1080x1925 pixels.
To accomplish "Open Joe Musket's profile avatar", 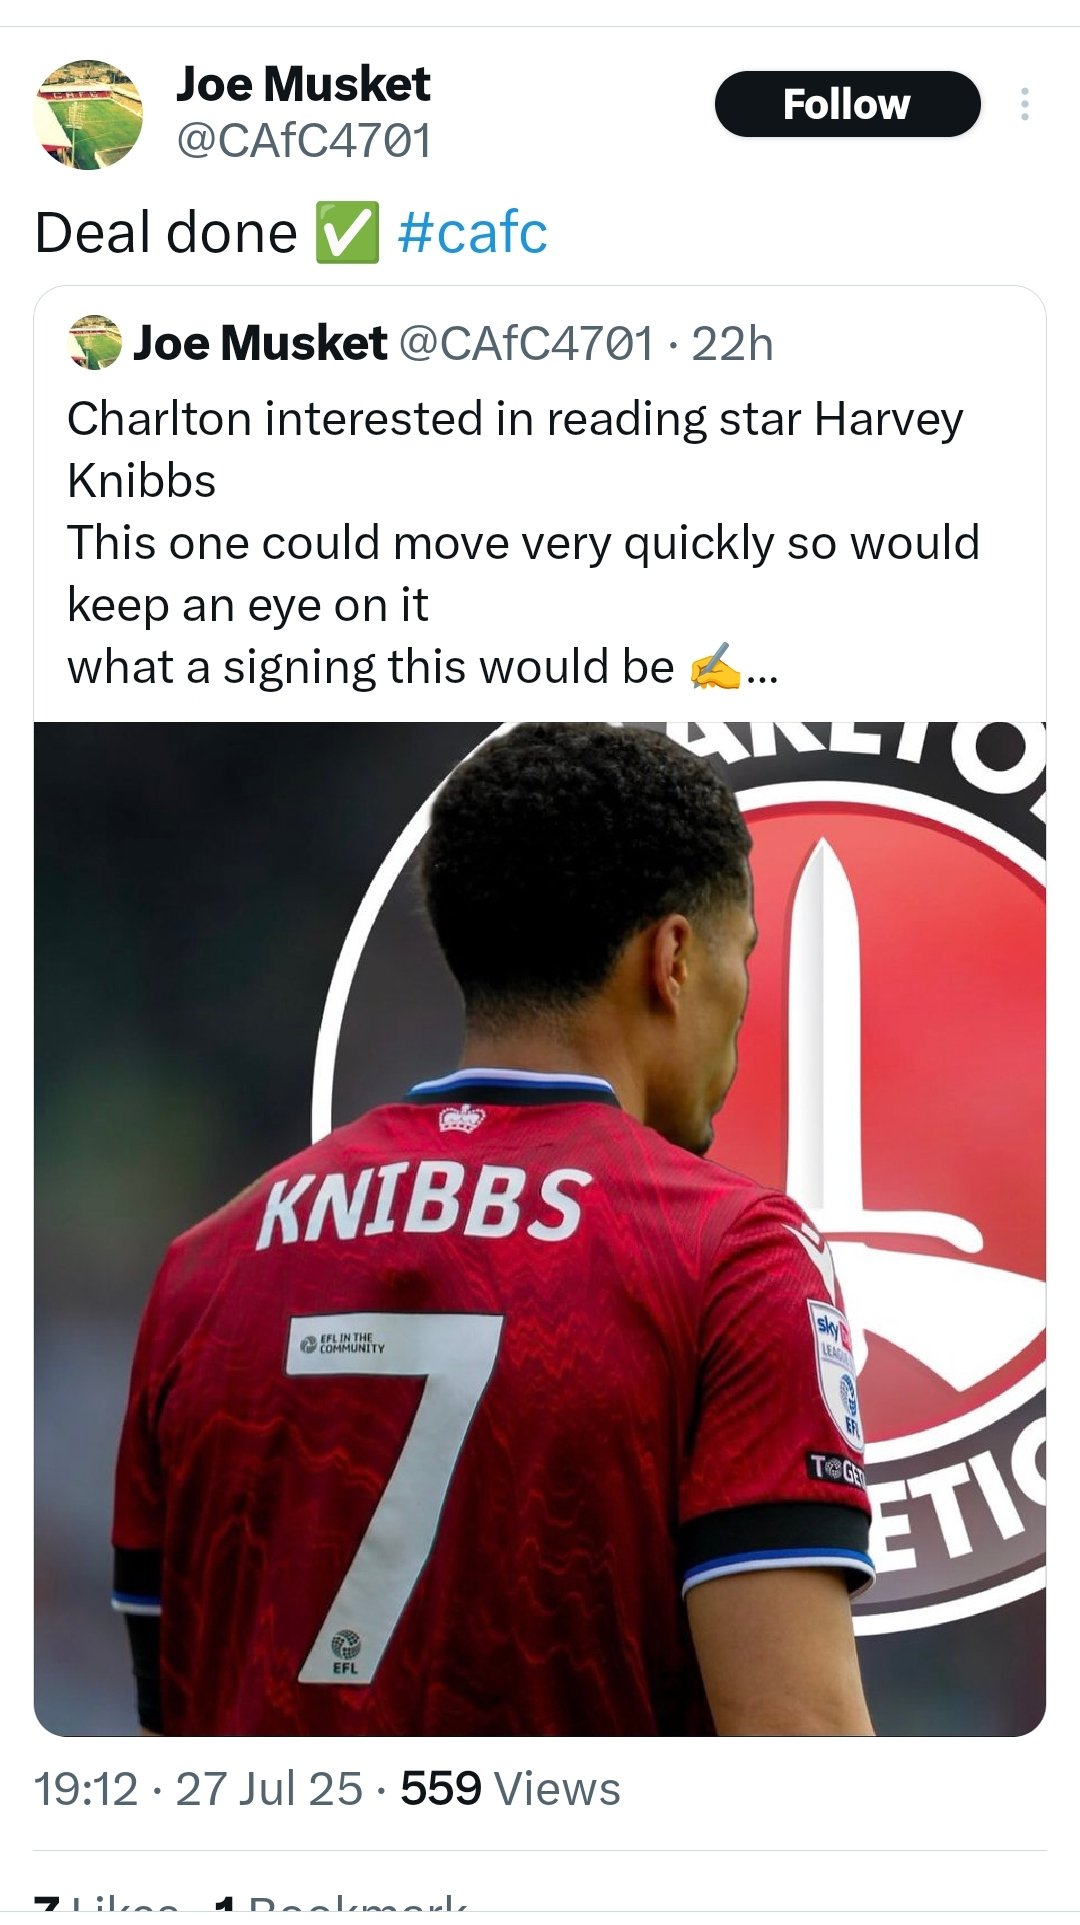I will [x=88, y=114].
